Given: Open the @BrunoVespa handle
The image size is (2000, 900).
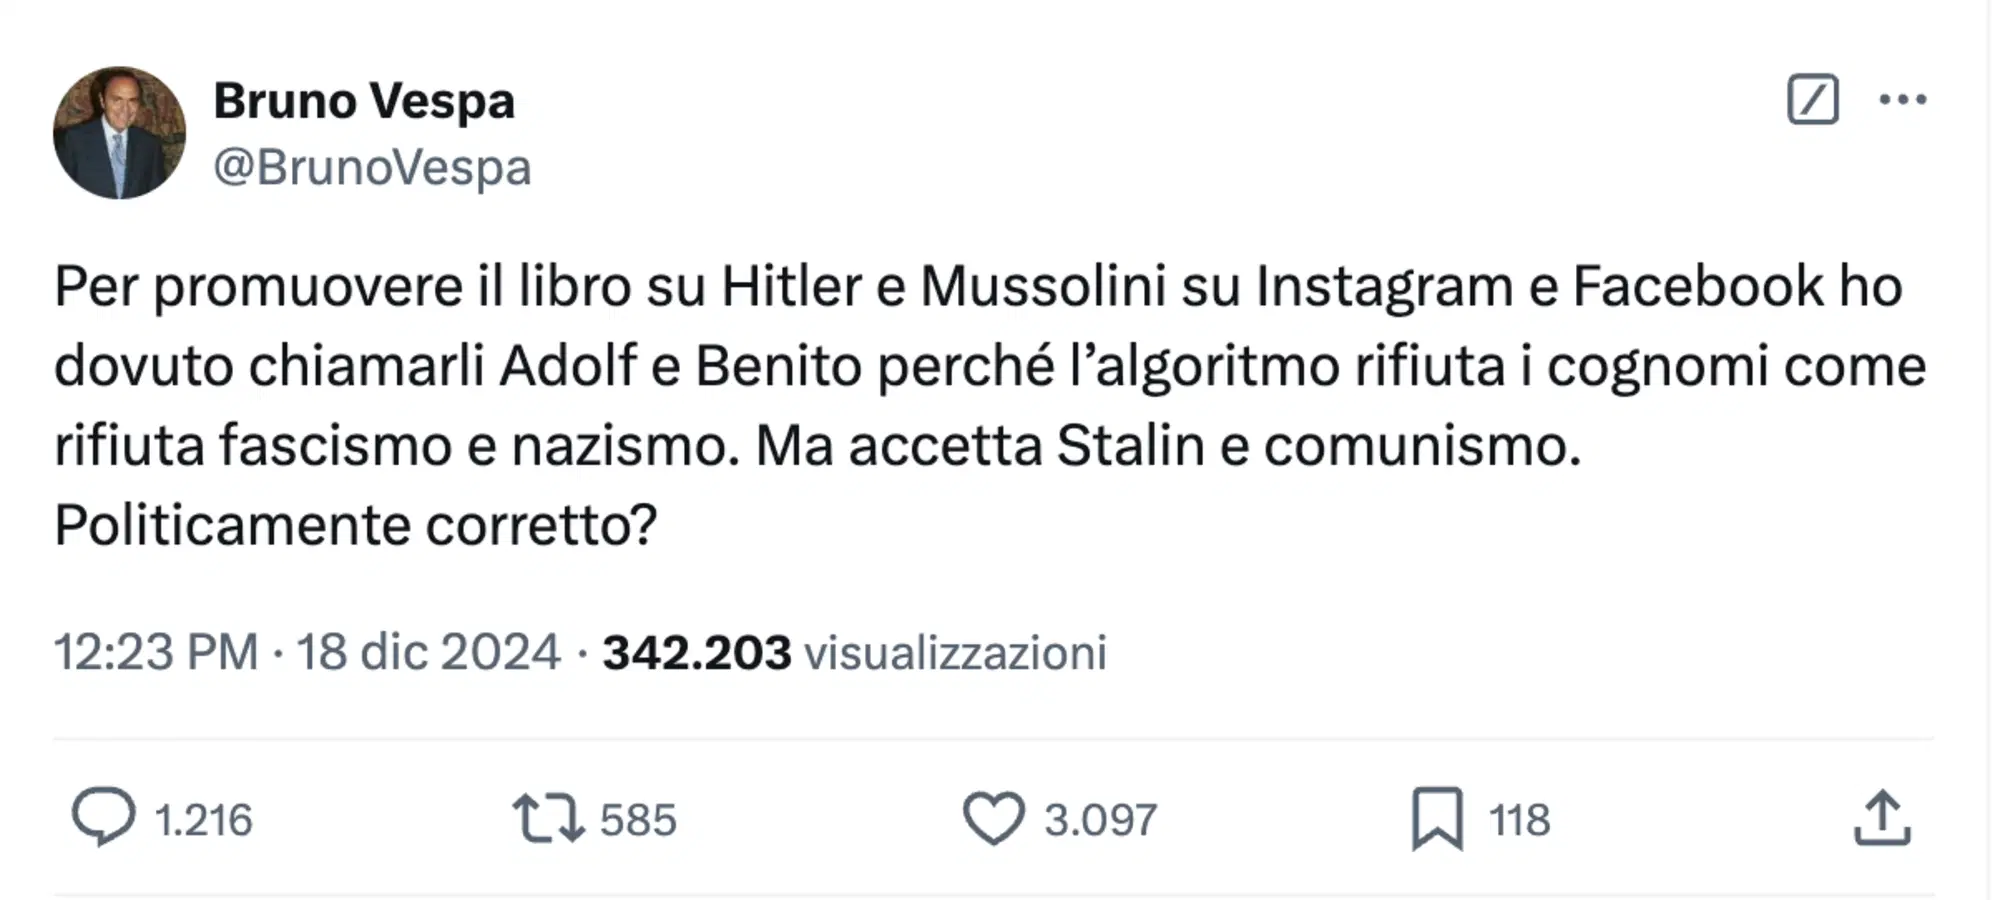Looking at the screenshot, I should coord(372,167).
